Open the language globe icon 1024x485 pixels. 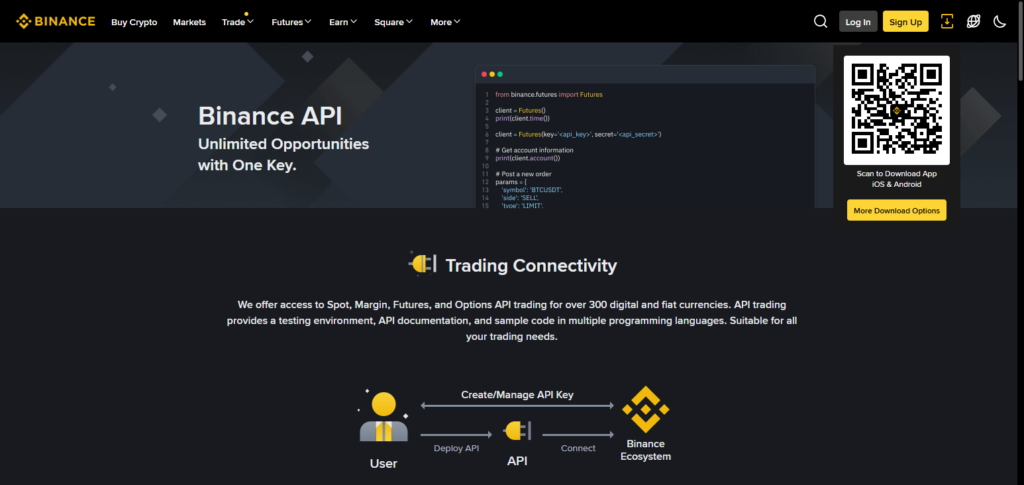click(974, 22)
